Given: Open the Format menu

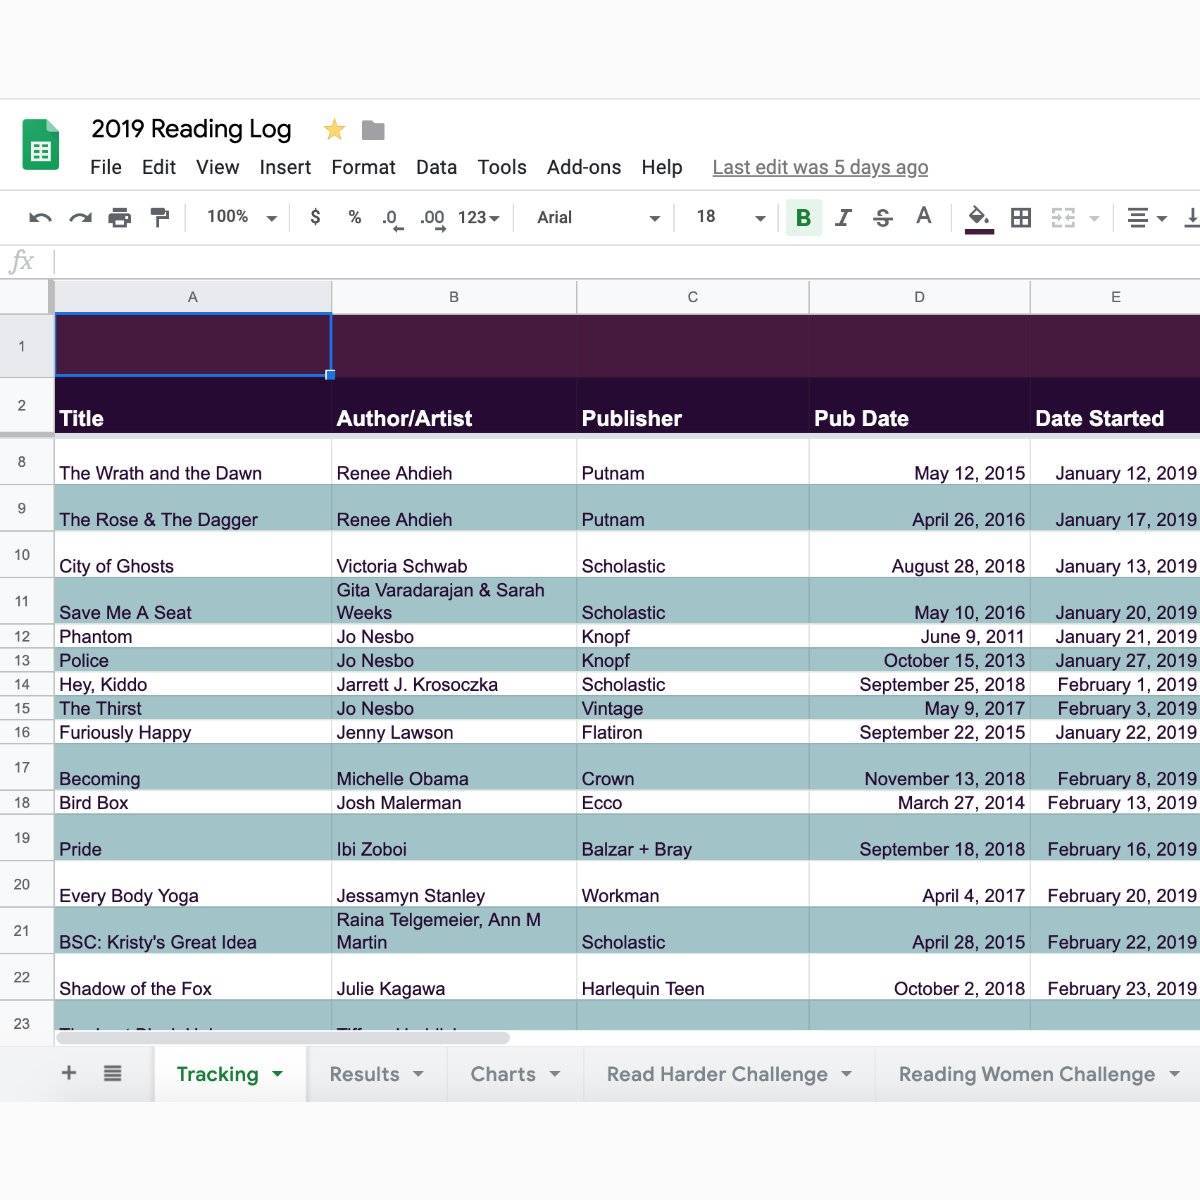Looking at the screenshot, I should click(x=363, y=167).
